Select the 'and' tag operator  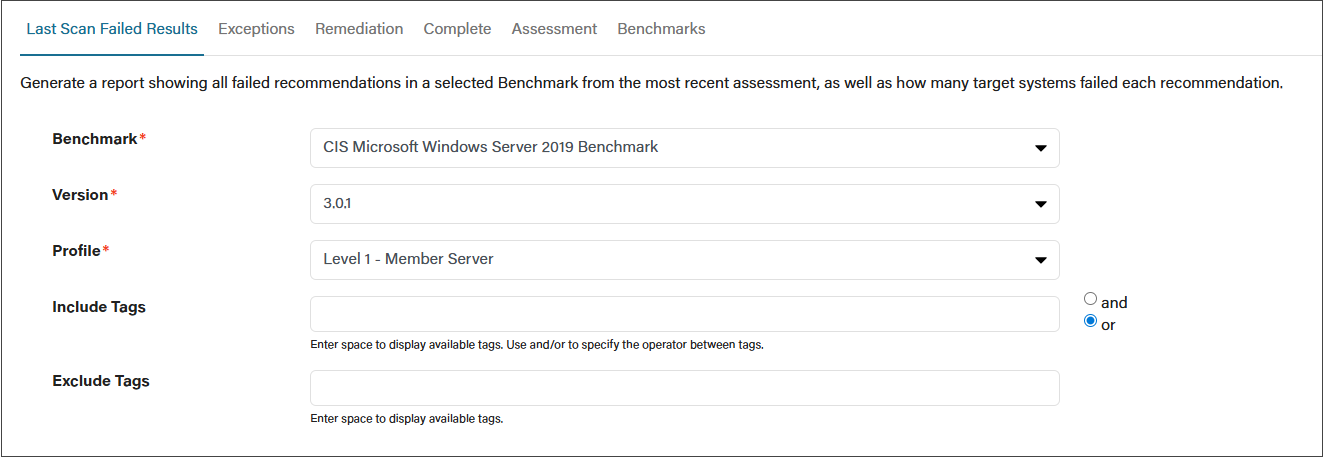pos(1090,299)
